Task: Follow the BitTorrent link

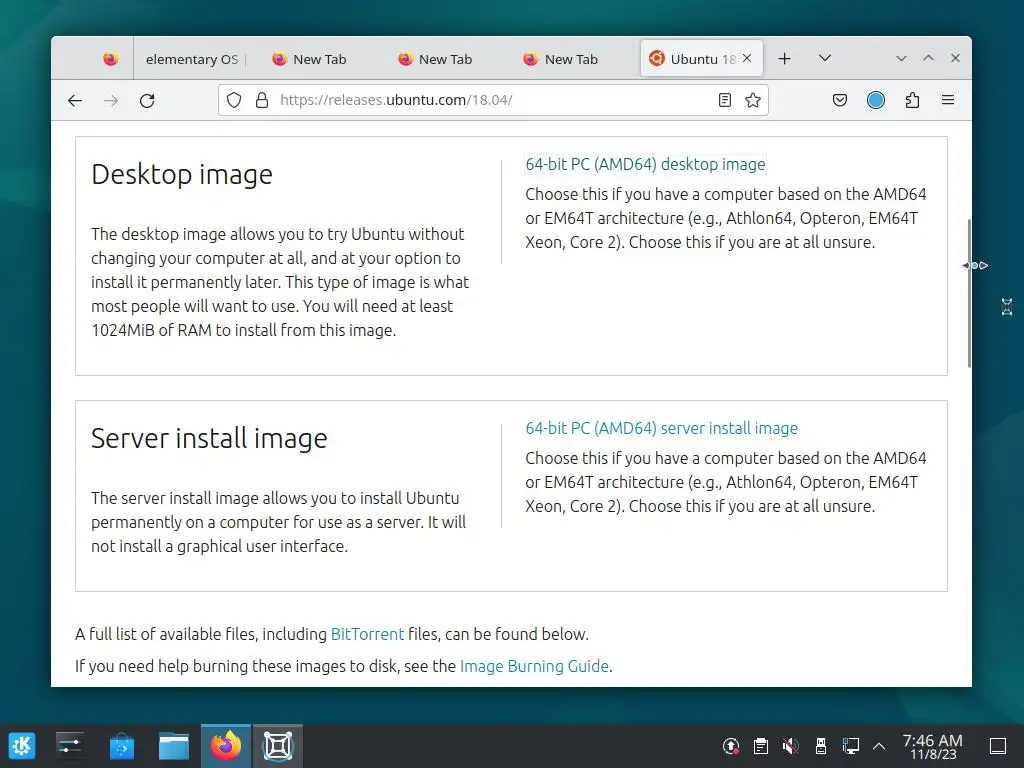Action: click(x=367, y=634)
